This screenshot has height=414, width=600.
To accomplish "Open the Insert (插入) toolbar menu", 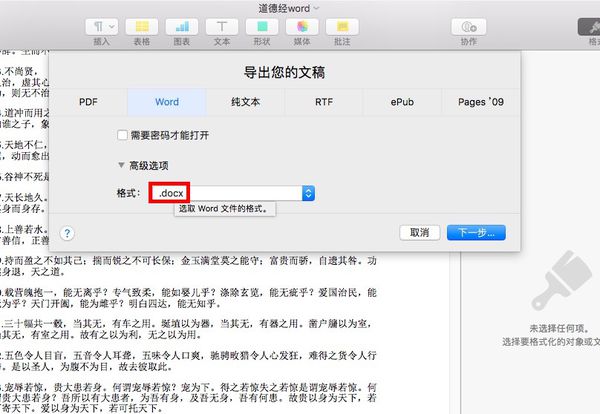I will pos(101,27).
